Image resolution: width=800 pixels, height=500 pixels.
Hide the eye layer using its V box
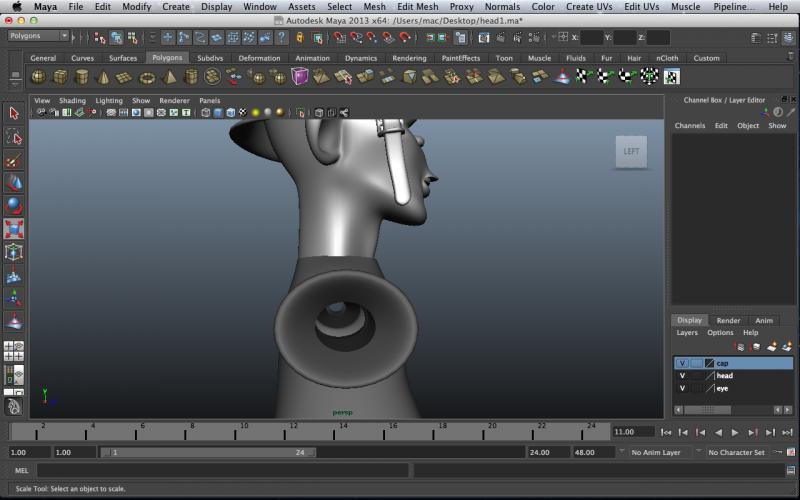[682, 388]
